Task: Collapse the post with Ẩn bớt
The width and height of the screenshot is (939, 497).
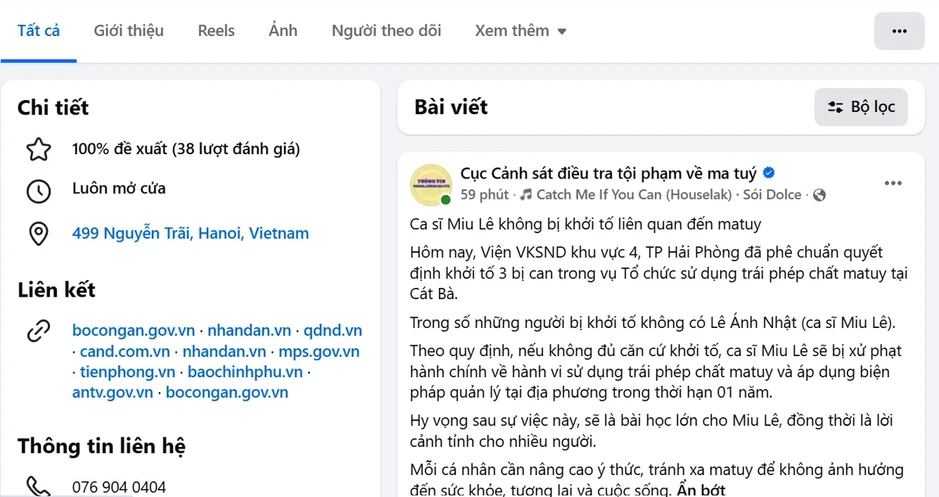Action: coord(701,490)
